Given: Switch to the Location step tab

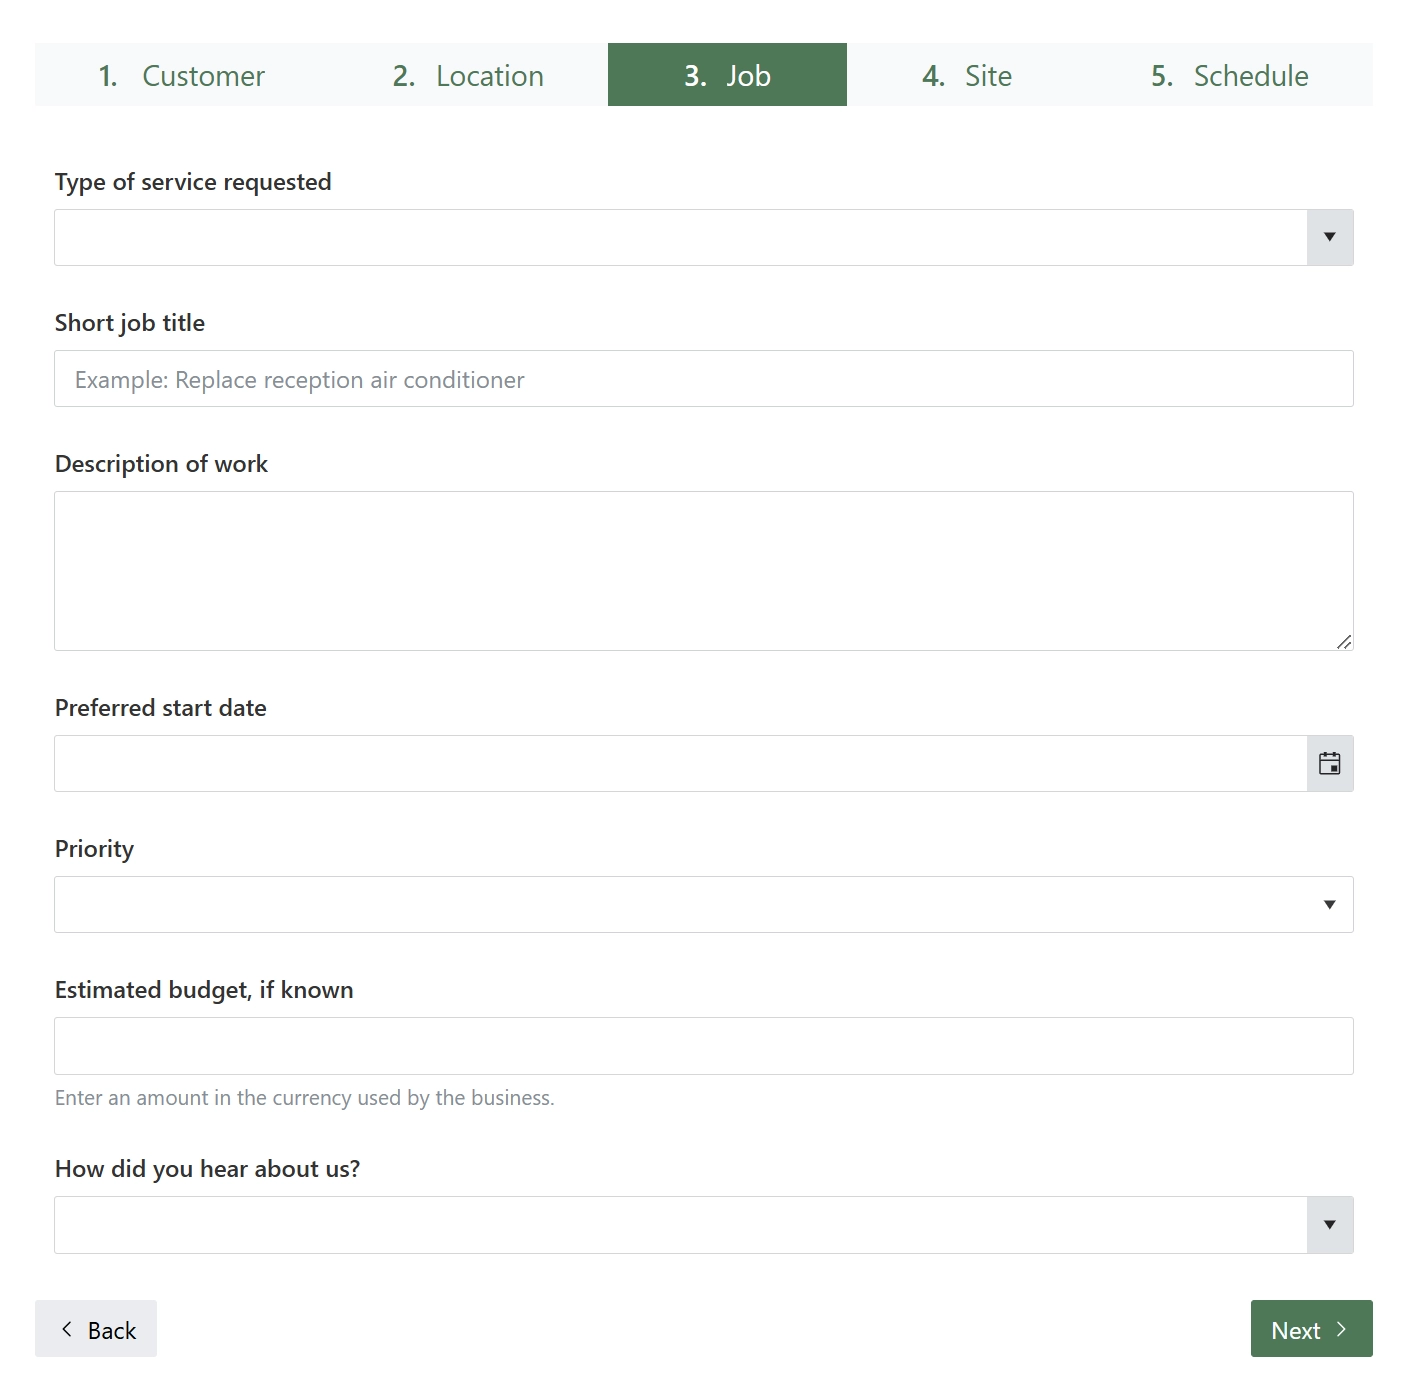Looking at the screenshot, I should [468, 75].
